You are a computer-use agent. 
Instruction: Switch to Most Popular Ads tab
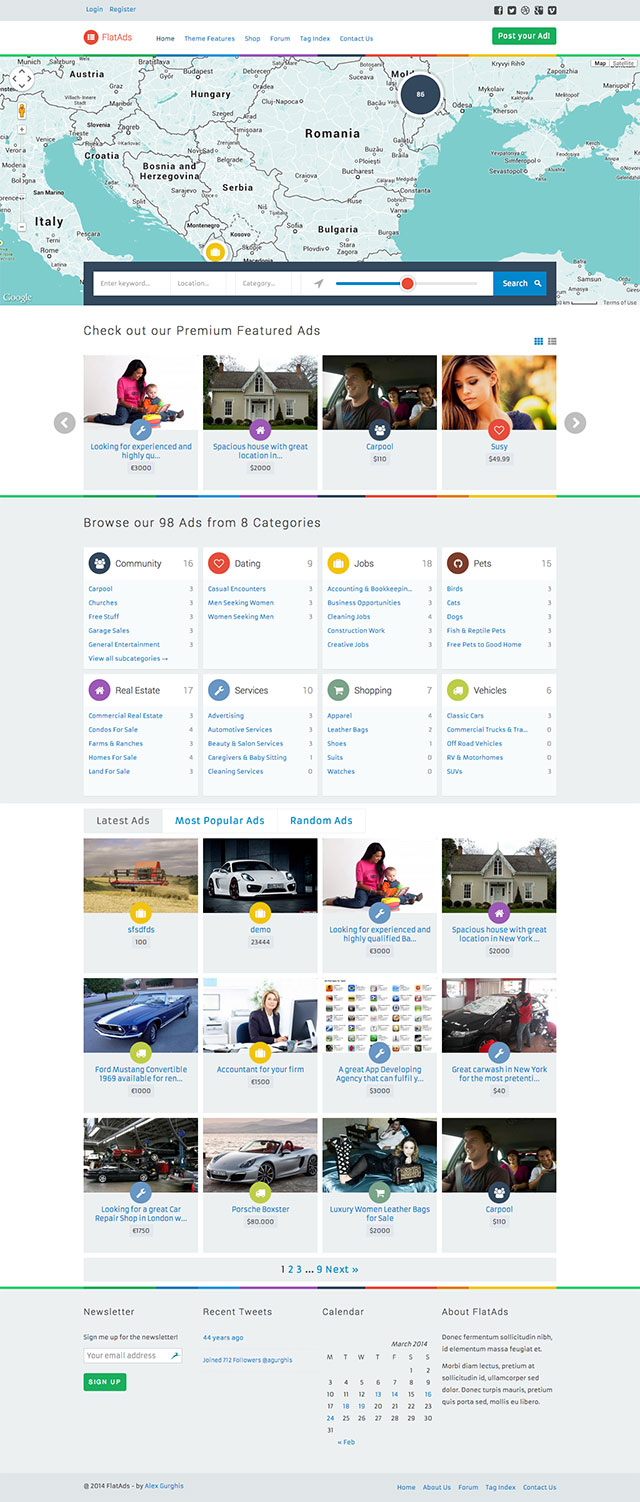(219, 821)
